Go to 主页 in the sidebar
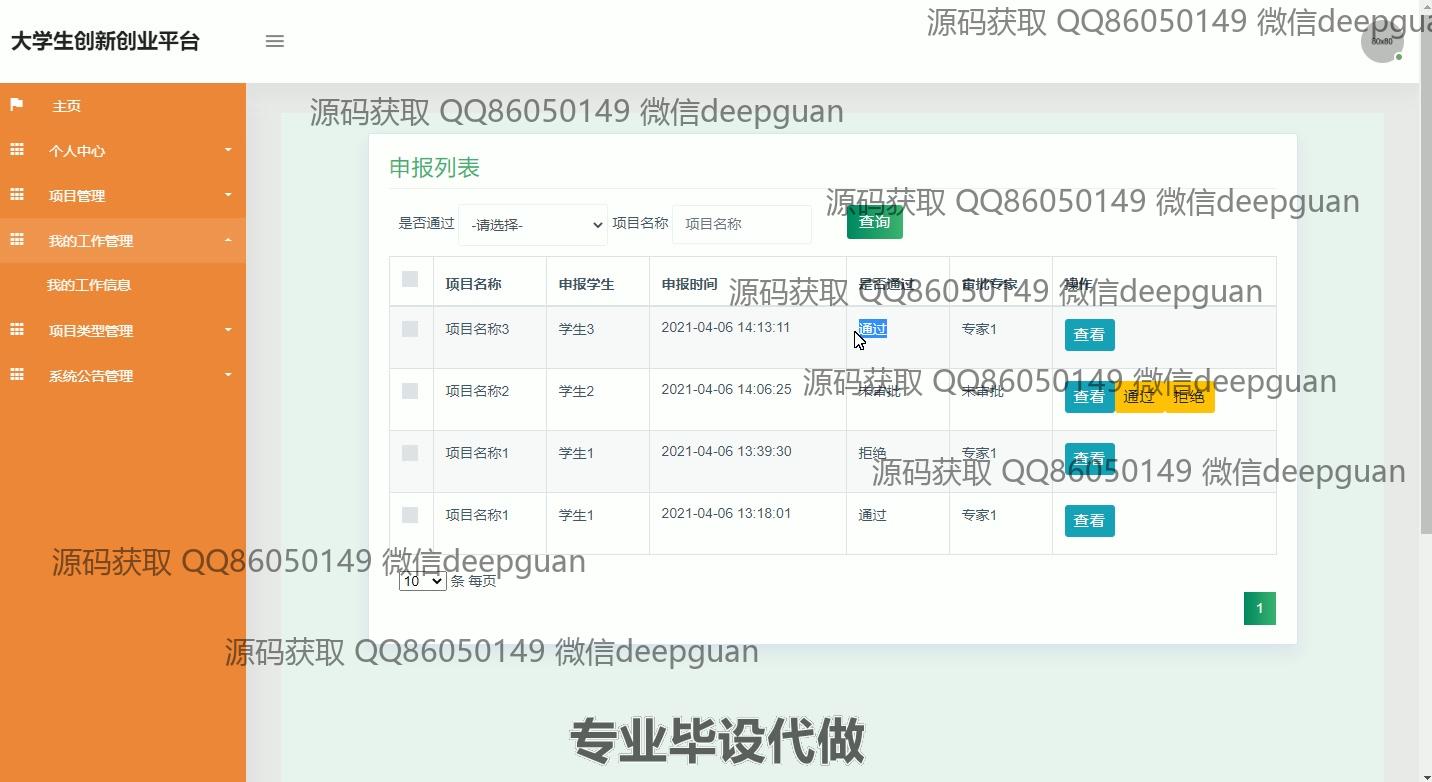The height and width of the screenshot is (782, 1432). 67,106
